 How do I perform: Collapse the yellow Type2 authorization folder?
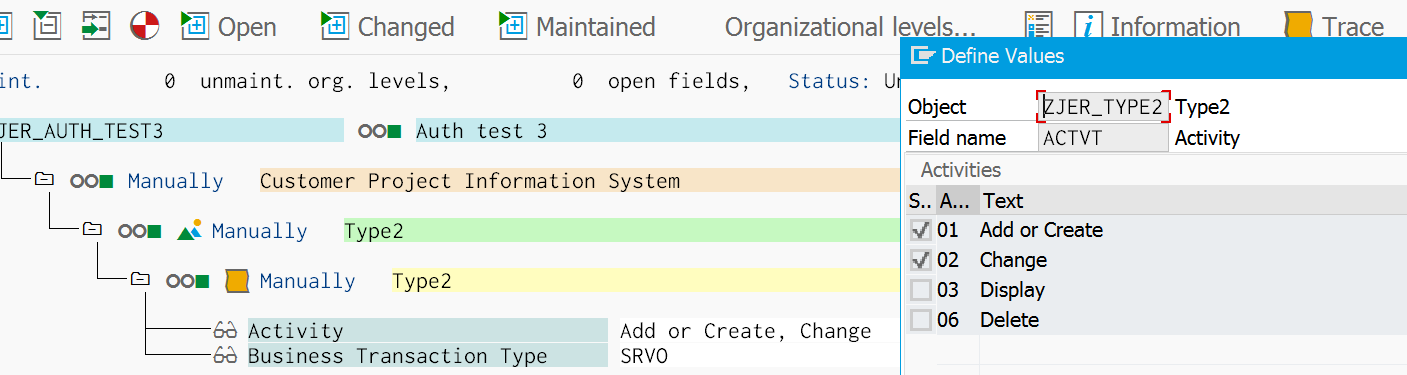(x=140, y=280)
